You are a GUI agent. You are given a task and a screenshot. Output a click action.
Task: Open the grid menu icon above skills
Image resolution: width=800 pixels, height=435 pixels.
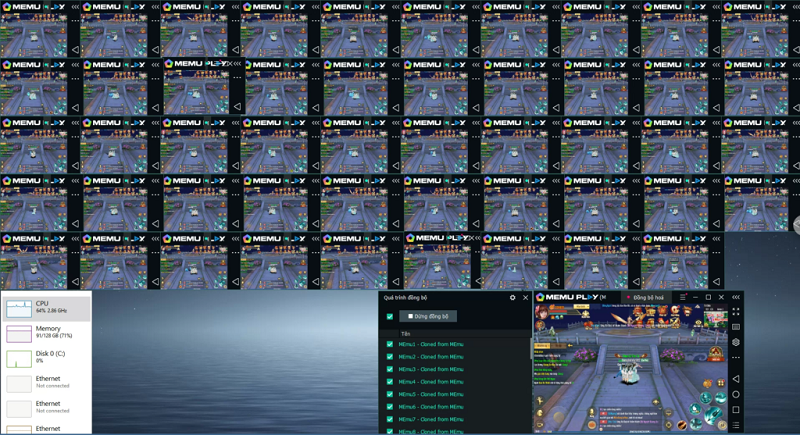tap(720, 383)
